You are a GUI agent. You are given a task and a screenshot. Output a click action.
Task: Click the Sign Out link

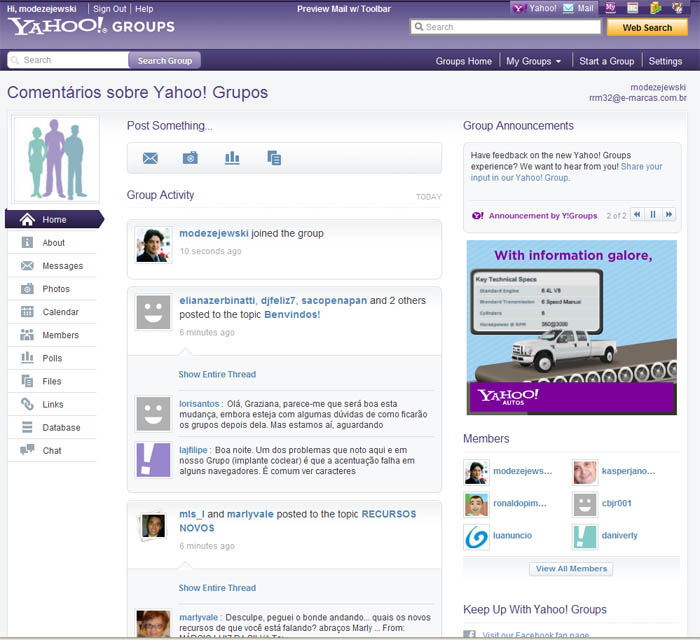tap(109, 9)
